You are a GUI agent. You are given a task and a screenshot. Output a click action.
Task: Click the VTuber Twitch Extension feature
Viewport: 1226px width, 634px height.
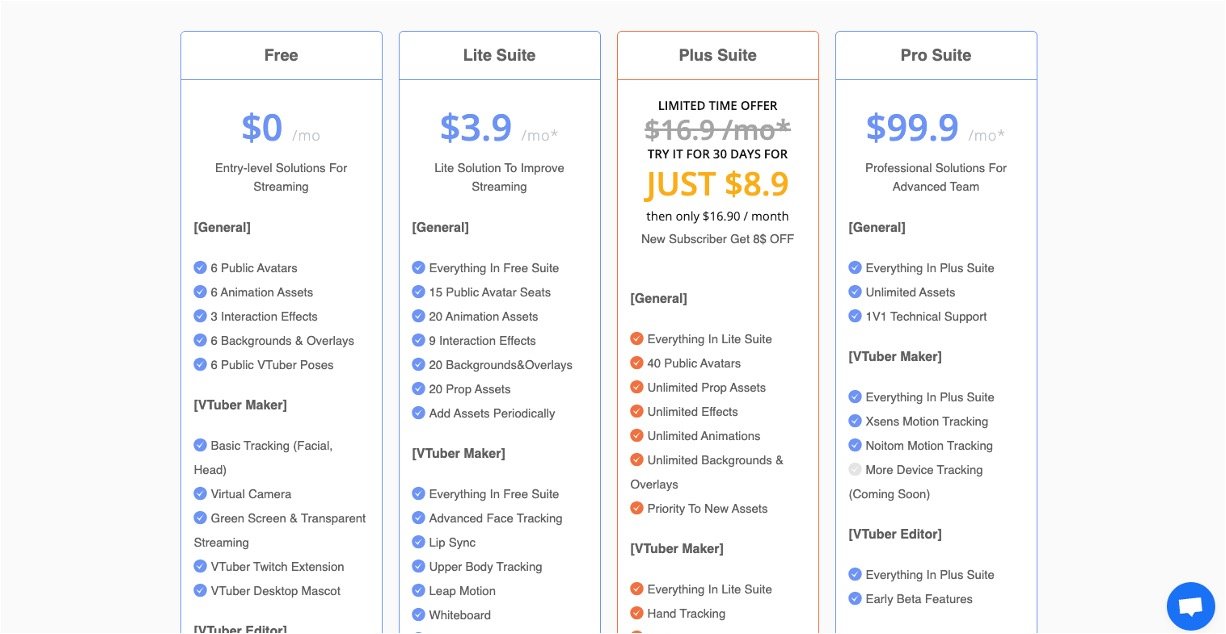(277, 567)
